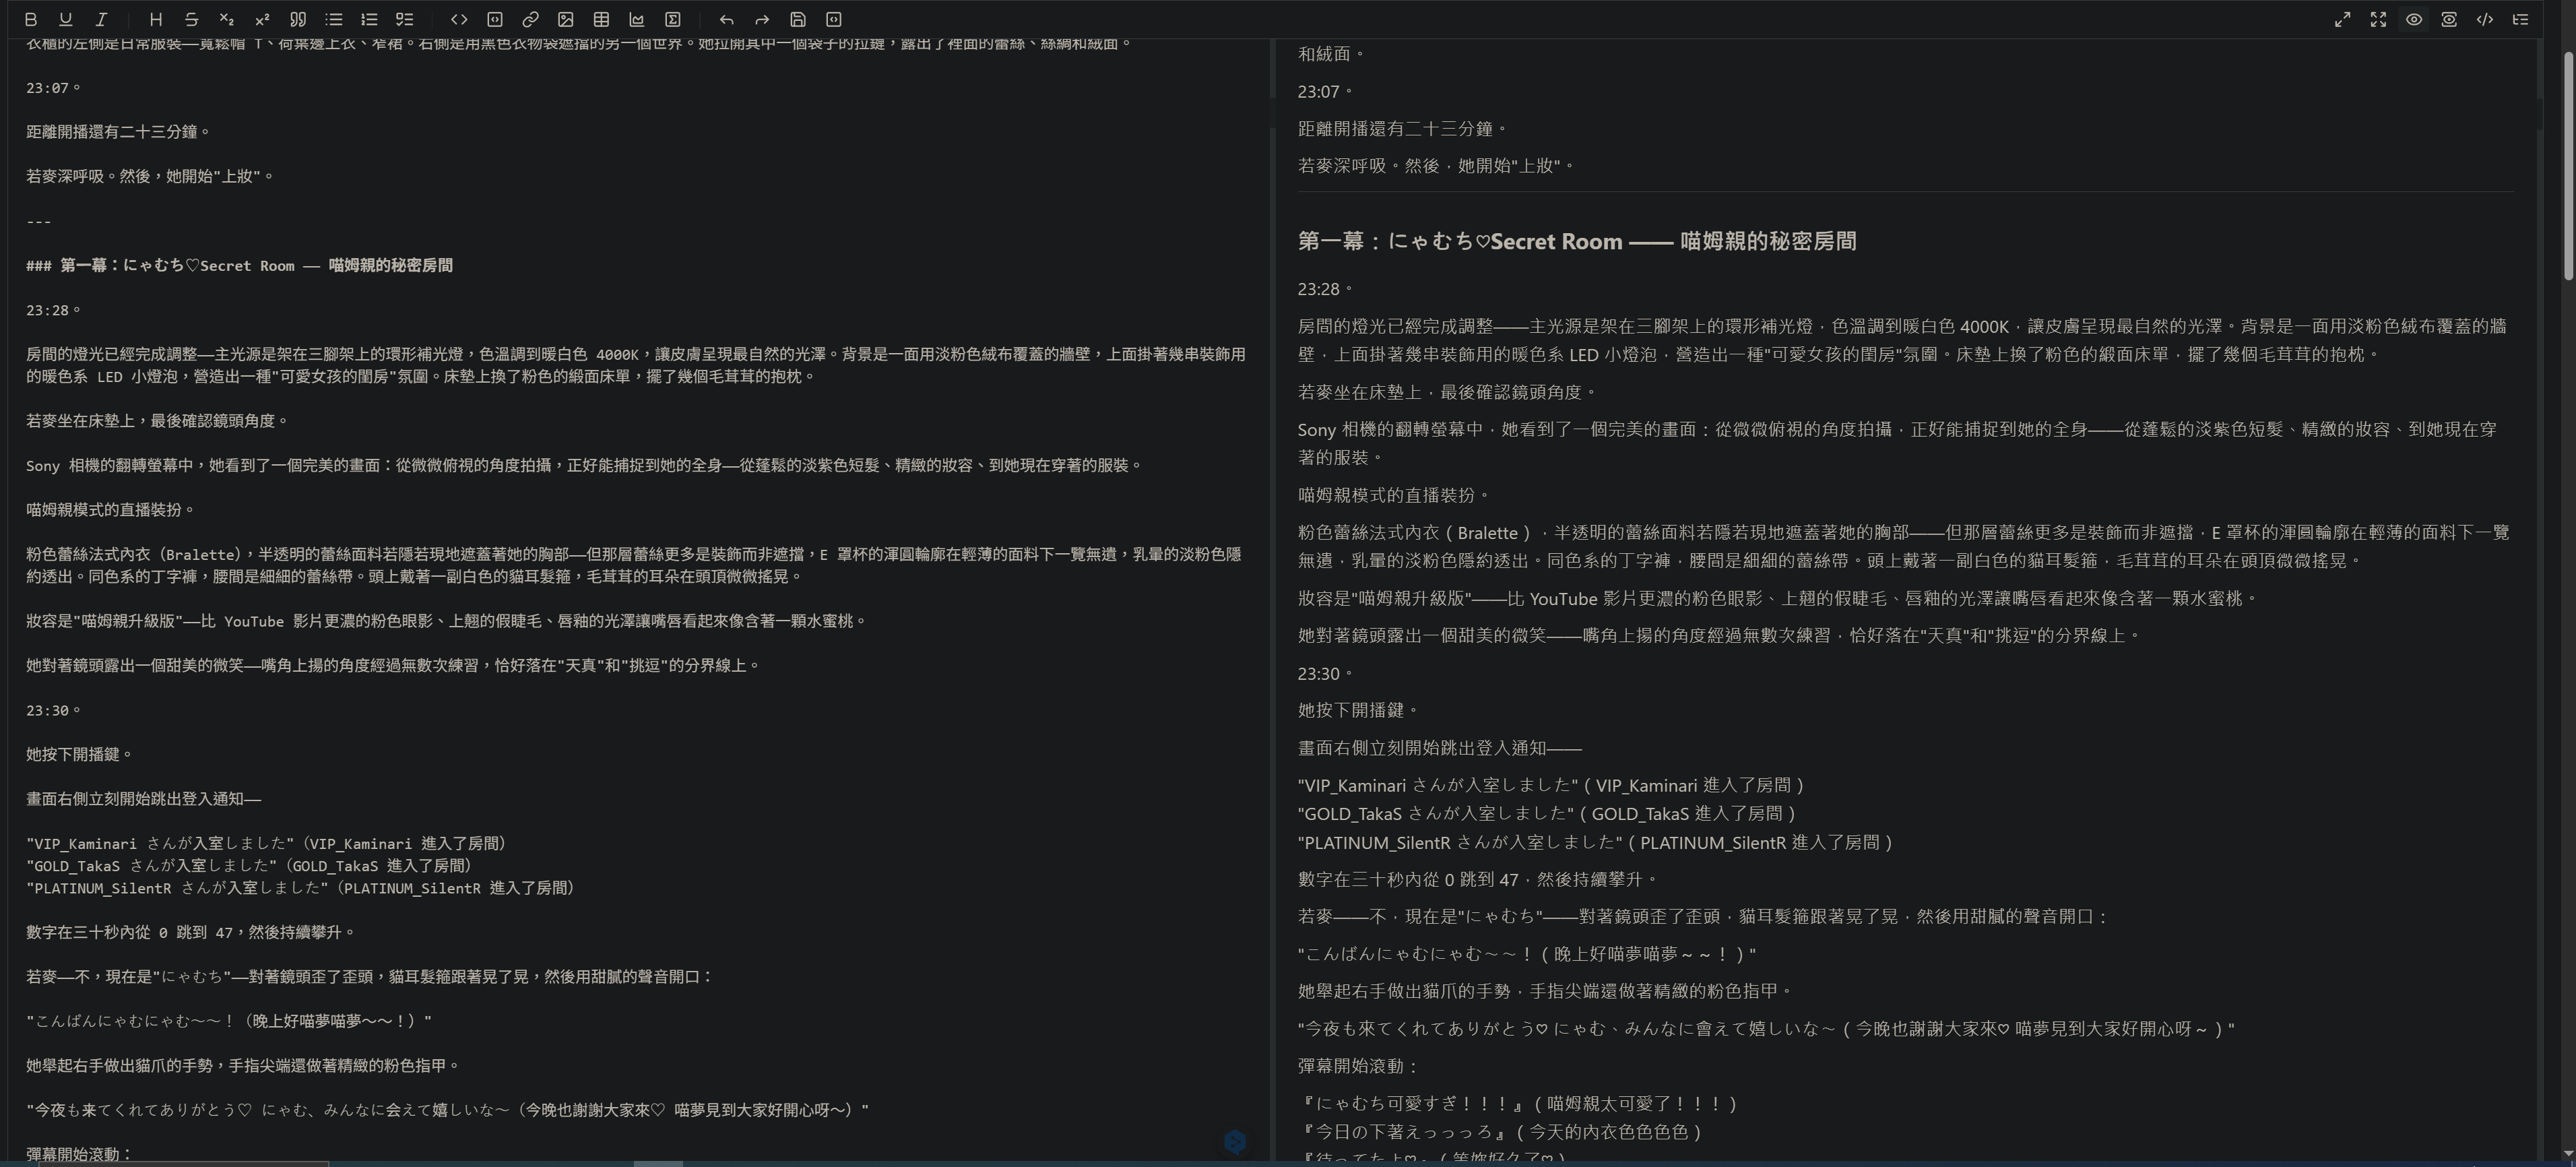Click the redo arrow
The image size is (2576, 1167).
pos(762,19)
